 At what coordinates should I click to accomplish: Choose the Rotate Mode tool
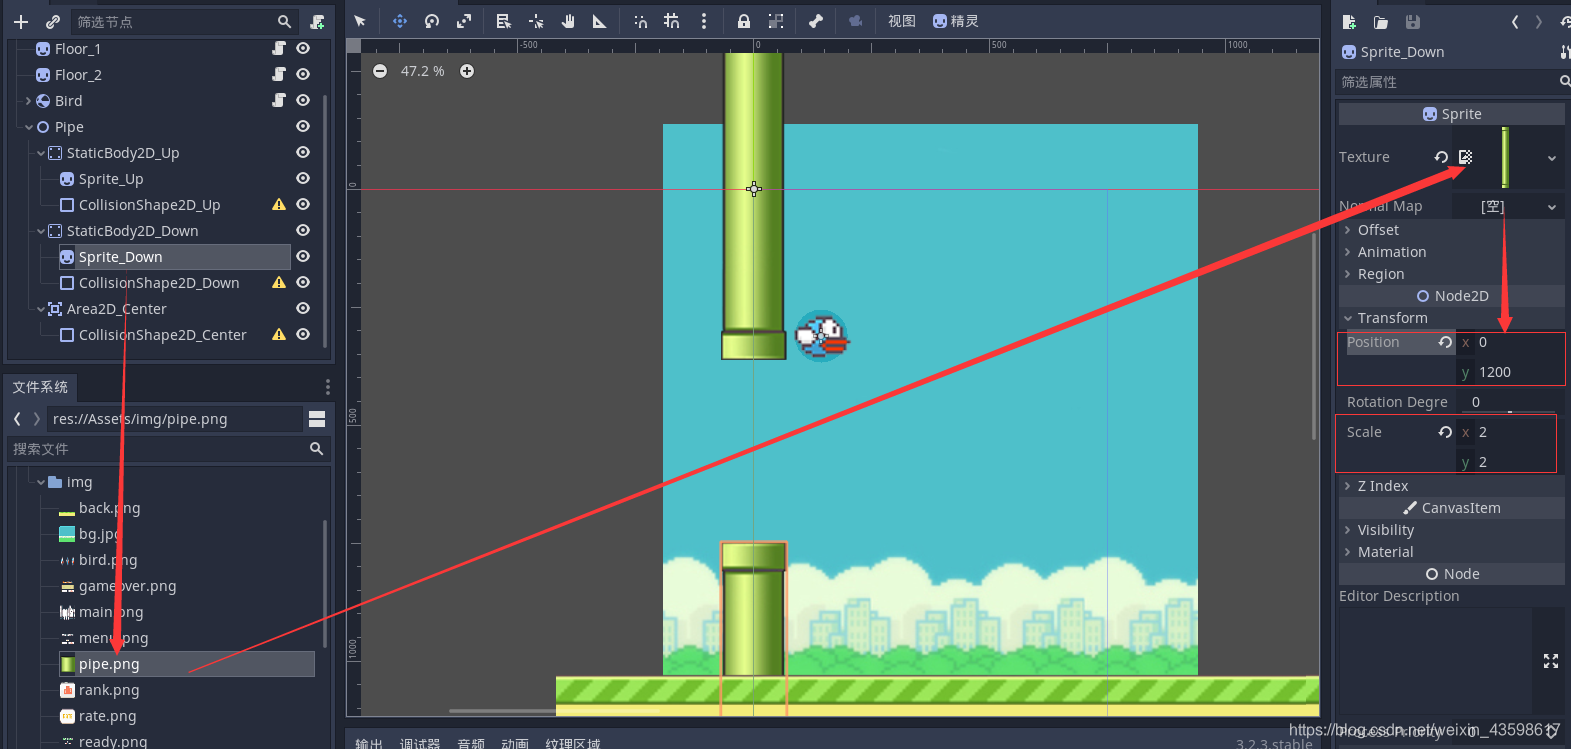pos(432,21)
